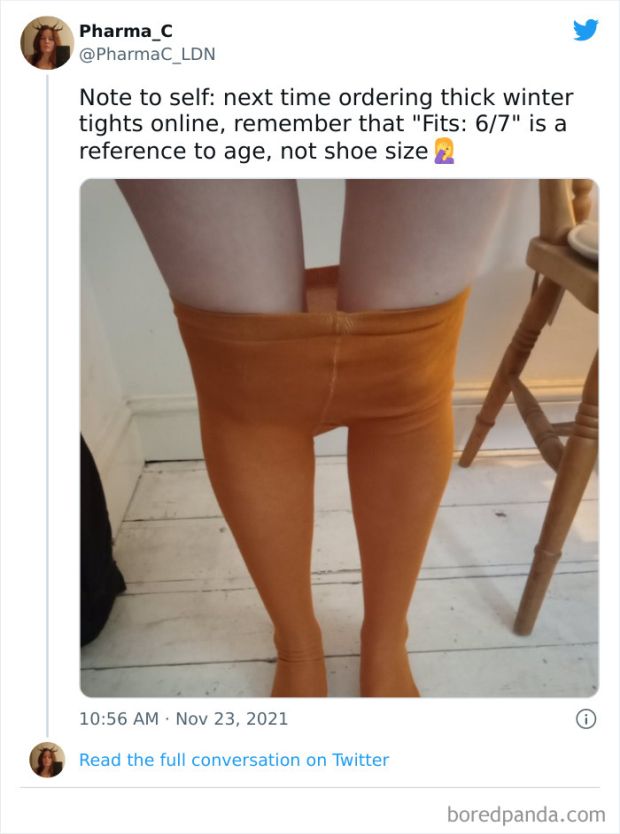
Task: Click the tweet text about winter tights
Action: point(326,124)
